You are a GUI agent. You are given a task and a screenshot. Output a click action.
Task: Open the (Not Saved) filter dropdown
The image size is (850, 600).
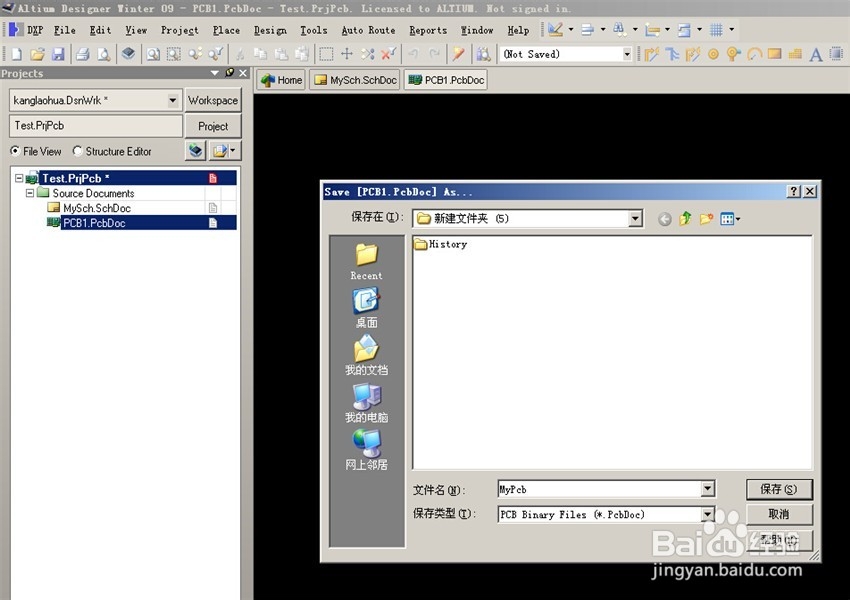coord(627,54)
